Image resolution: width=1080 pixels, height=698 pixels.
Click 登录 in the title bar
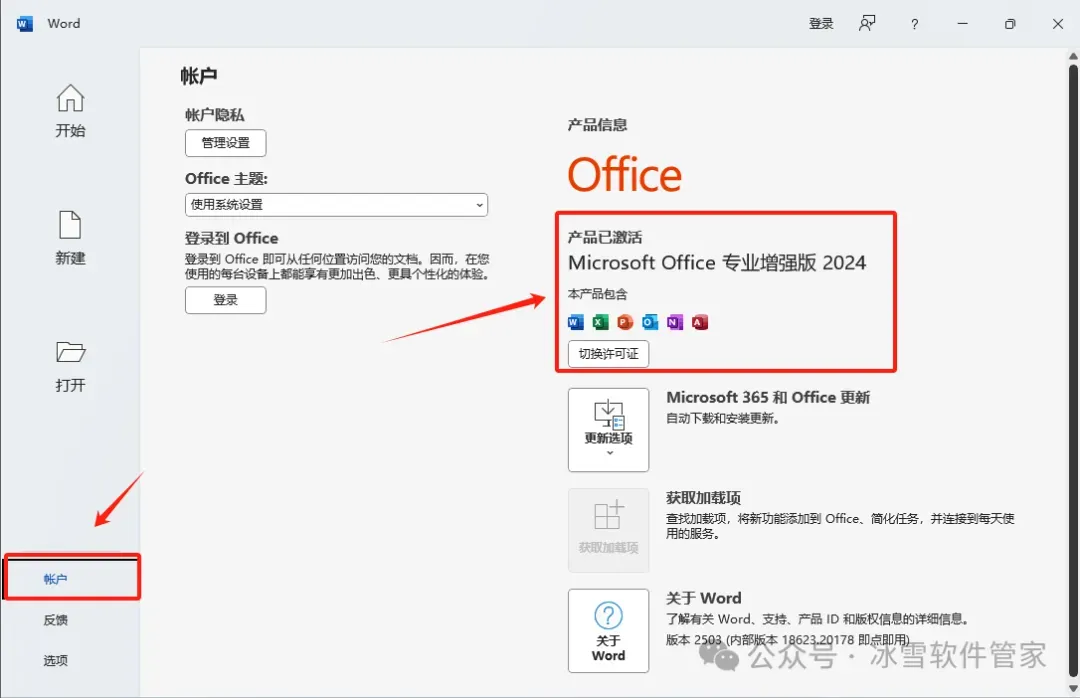pos(821,24)
